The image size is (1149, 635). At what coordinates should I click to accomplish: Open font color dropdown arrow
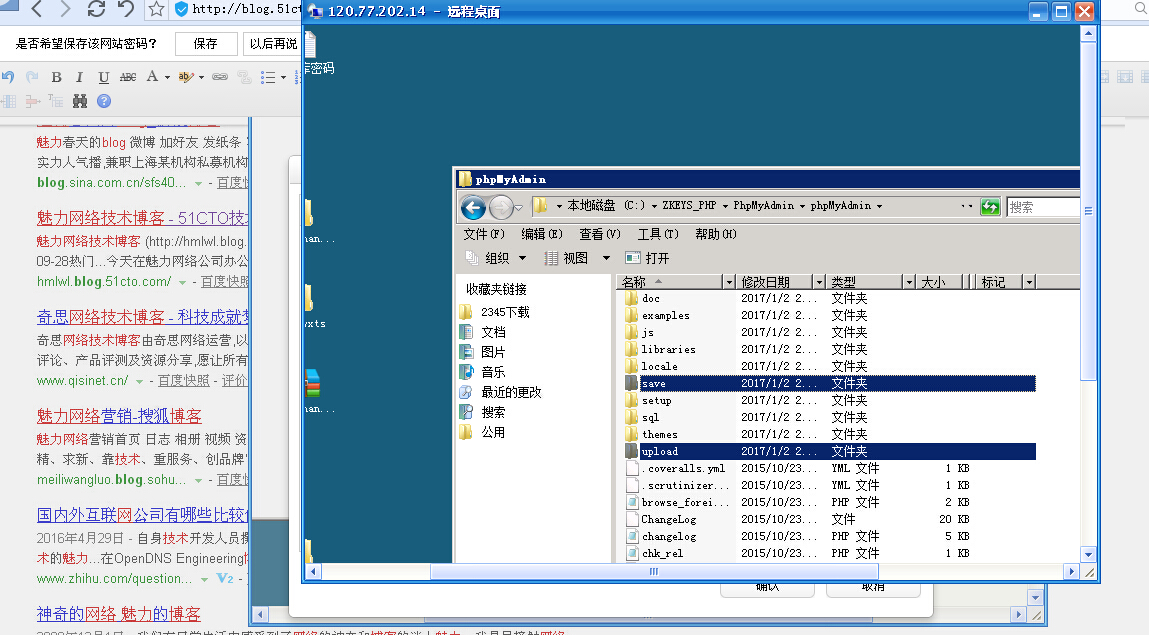[x=167, y=77]
